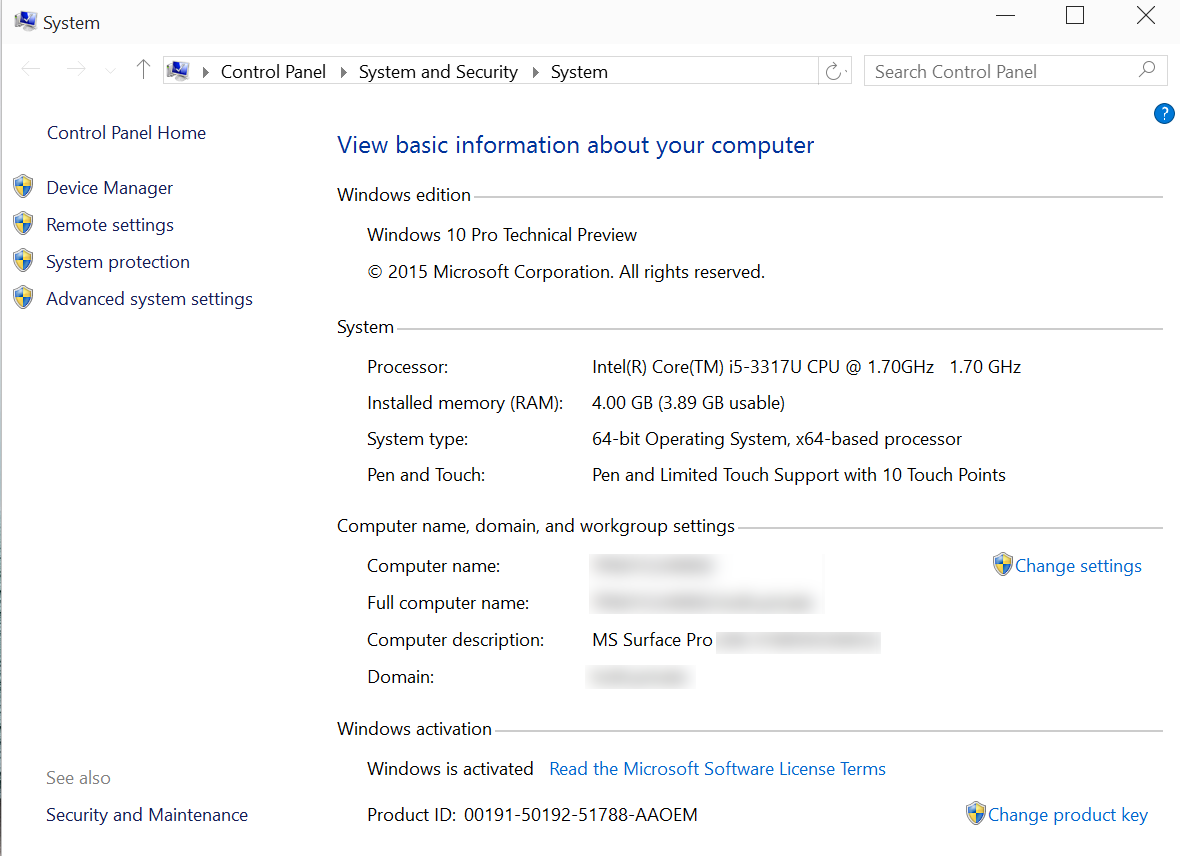1180x856 pixels.
Task: Minimize the System window
Action: [1005, 16]
